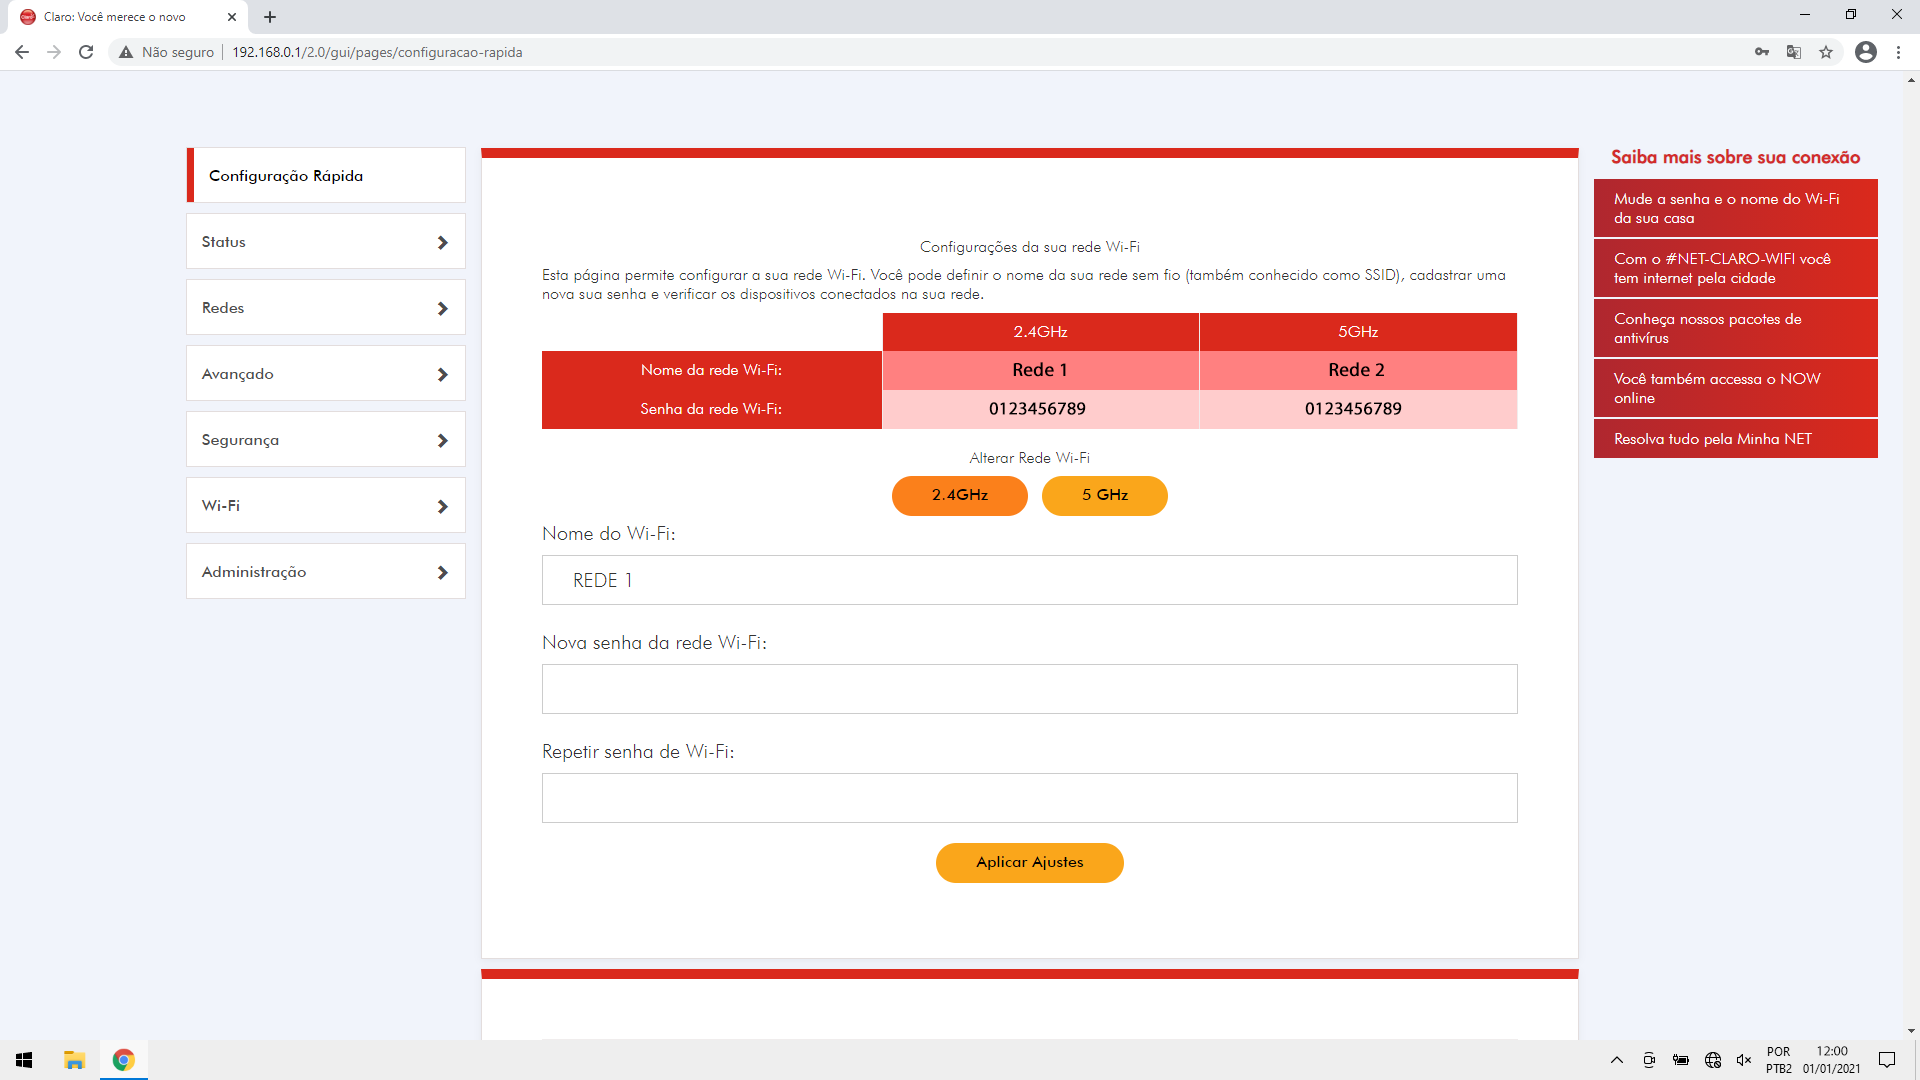Expand the Segurança menu chevron
The width and height of the screenshot is (1920, 1080).
click(x=442, y=440)
